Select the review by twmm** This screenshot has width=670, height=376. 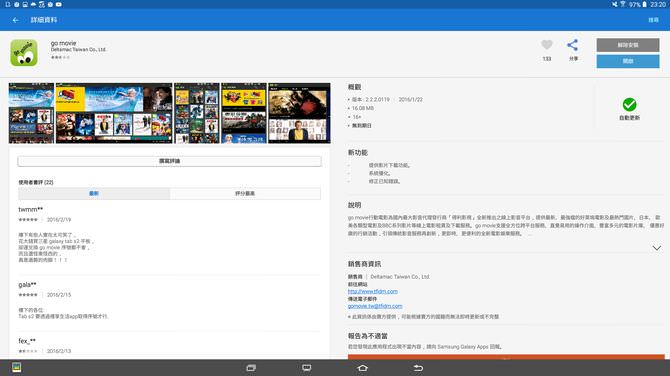coord(170,235)
